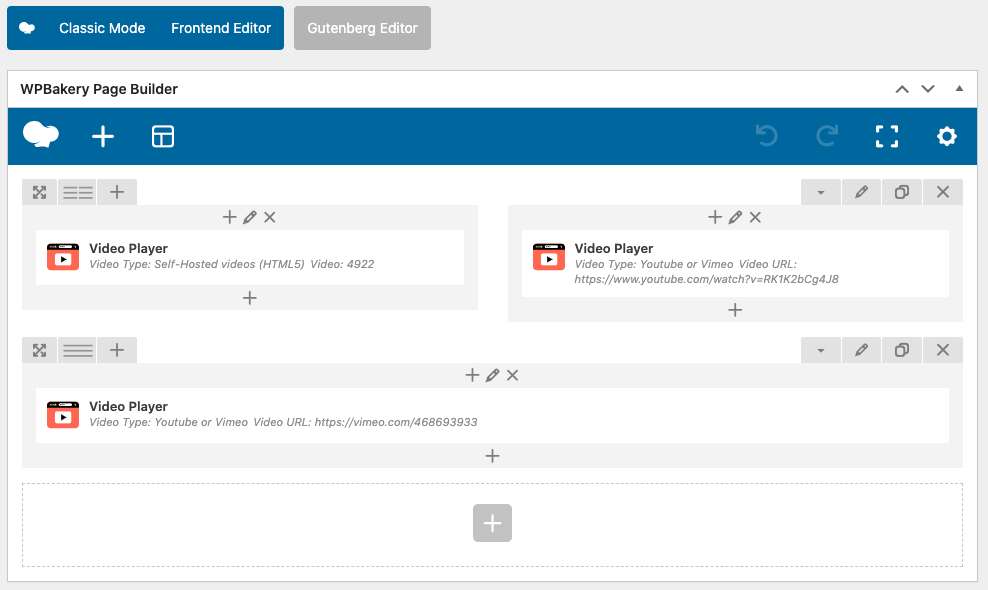Collapse the WPBakery Page Builder panel triangle
988x590 pixels.
959,88
